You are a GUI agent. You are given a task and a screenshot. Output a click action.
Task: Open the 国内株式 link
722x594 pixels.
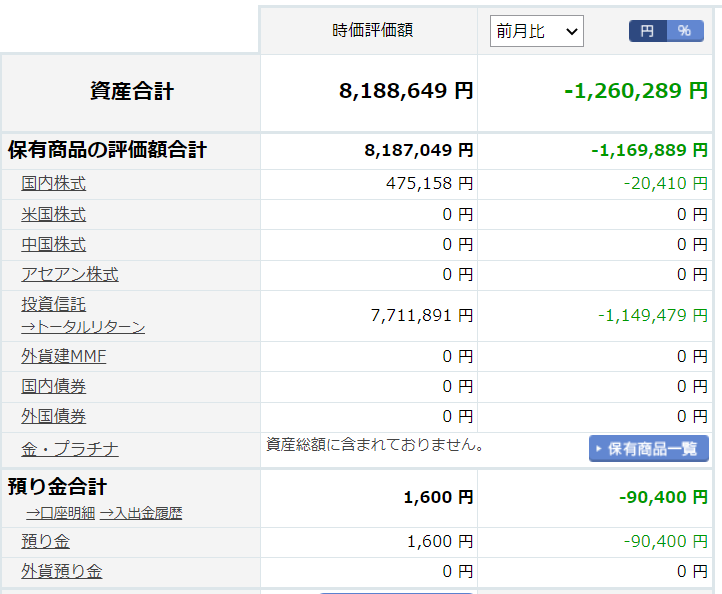point(53,183)
